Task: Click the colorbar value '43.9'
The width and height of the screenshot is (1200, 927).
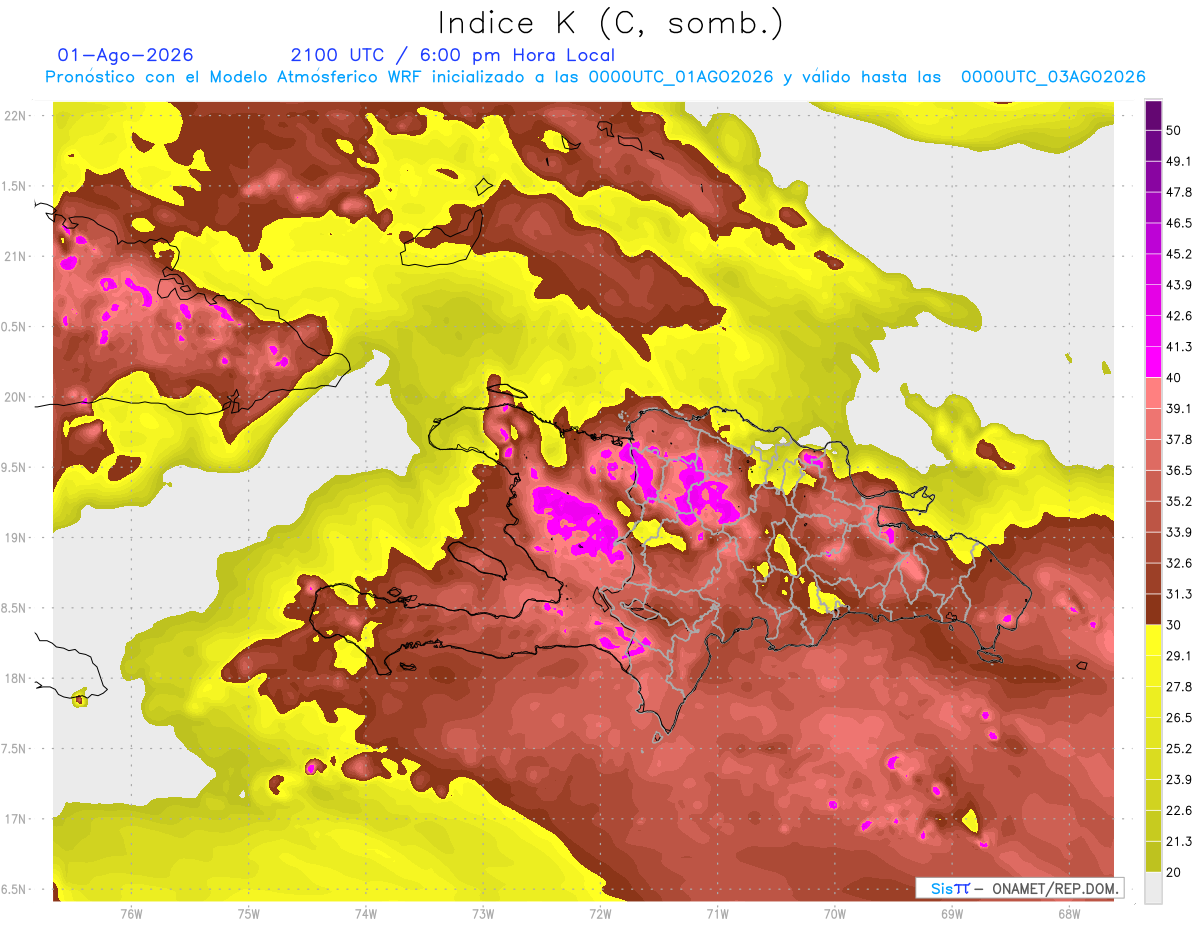Action: [x=1178, y=285]
